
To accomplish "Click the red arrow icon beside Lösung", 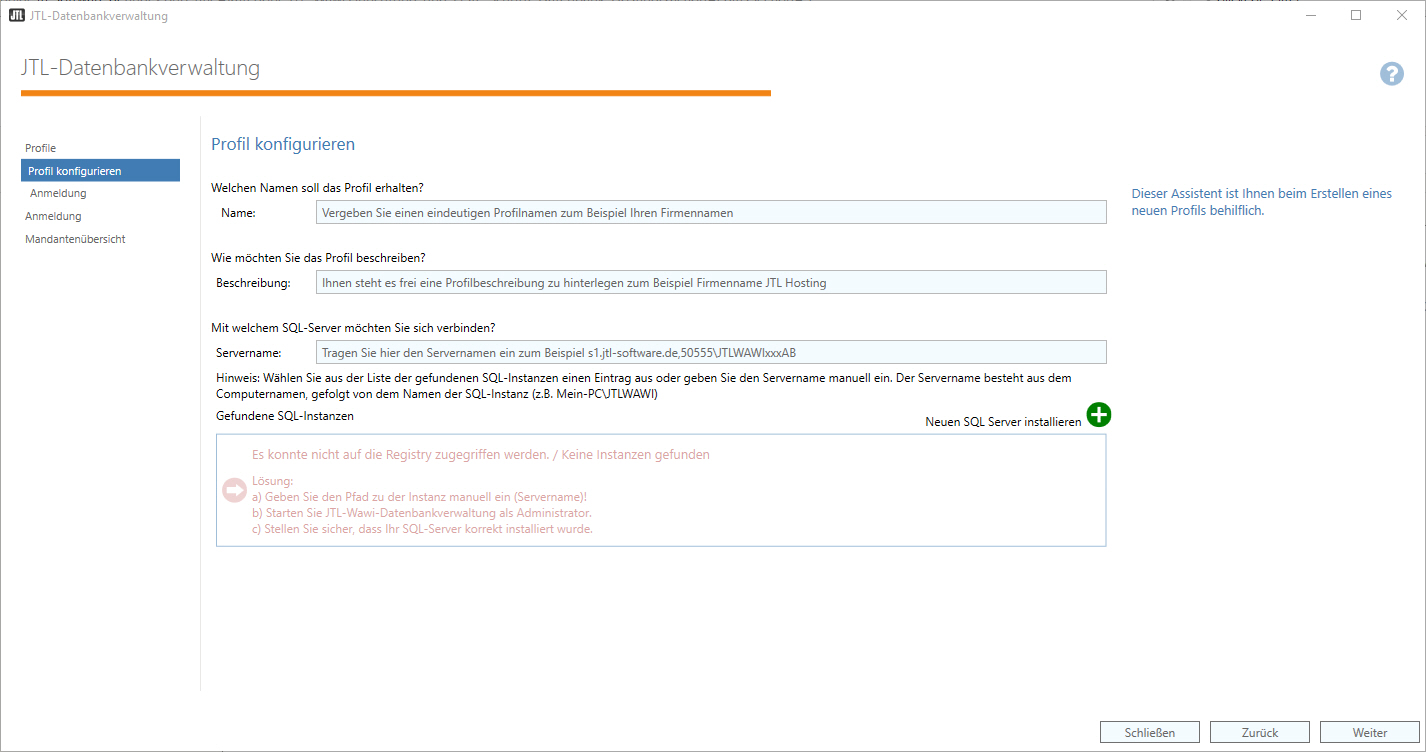I will pyautogui.click(x=234, y=490).
